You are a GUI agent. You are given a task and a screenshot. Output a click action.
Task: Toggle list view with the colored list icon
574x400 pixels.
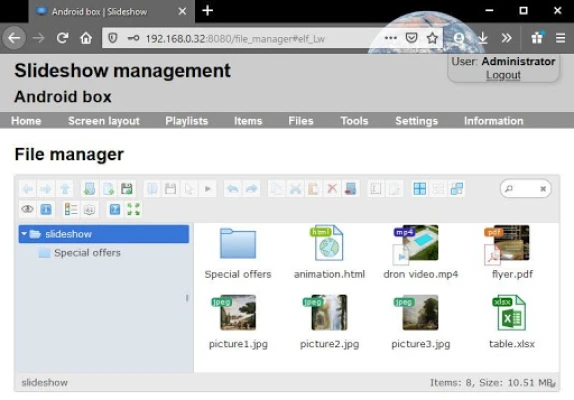[71, 209]
